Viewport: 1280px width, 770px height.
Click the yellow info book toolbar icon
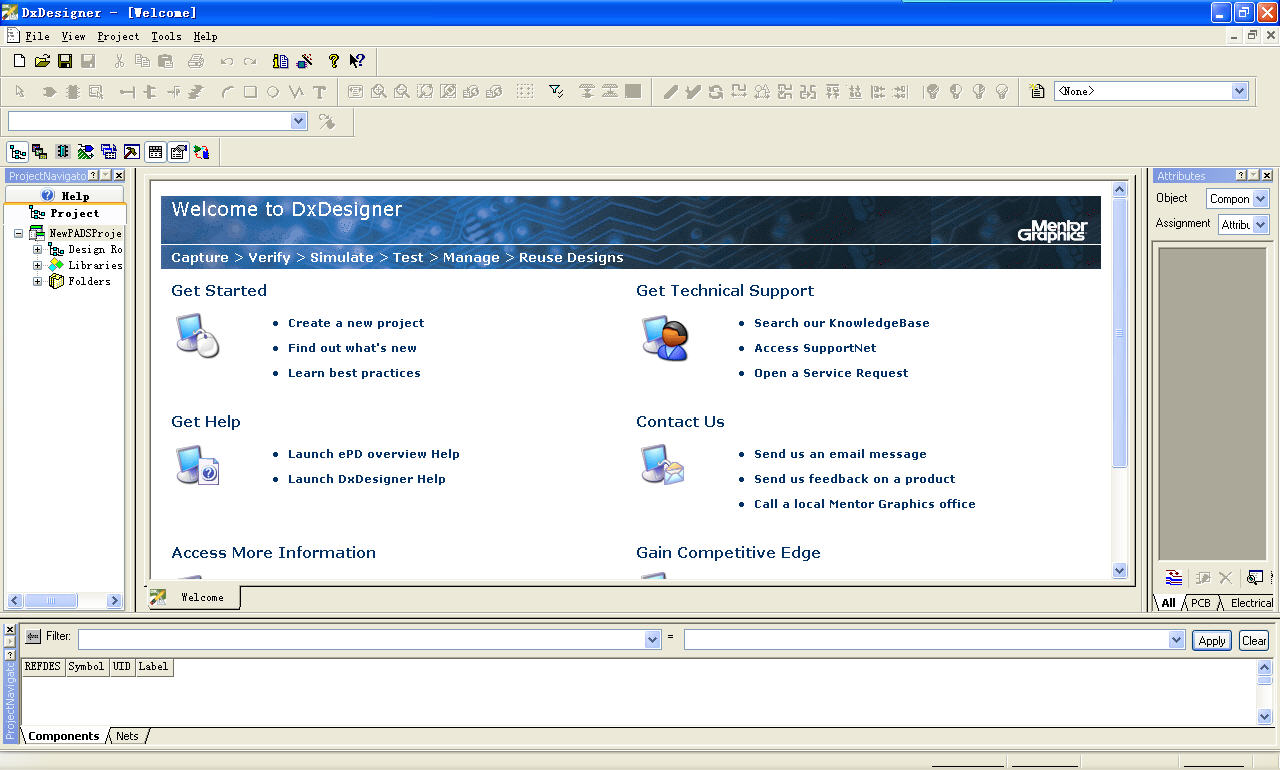click(x=280, y=61)
